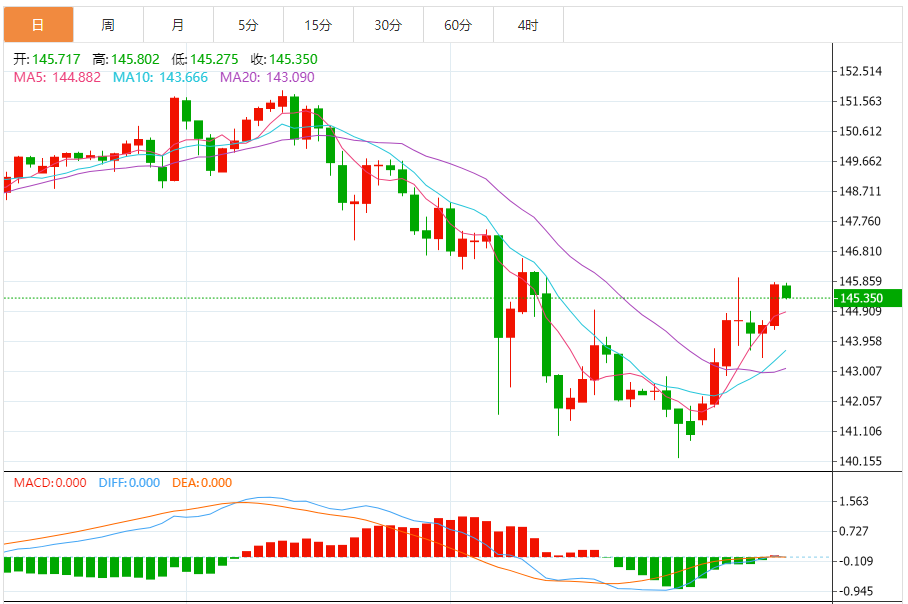Image resolution: width=908 pixels, height=604 pixels.
Task: Click the DIFF:0.000 indicator label
Action: coord(129,482)
